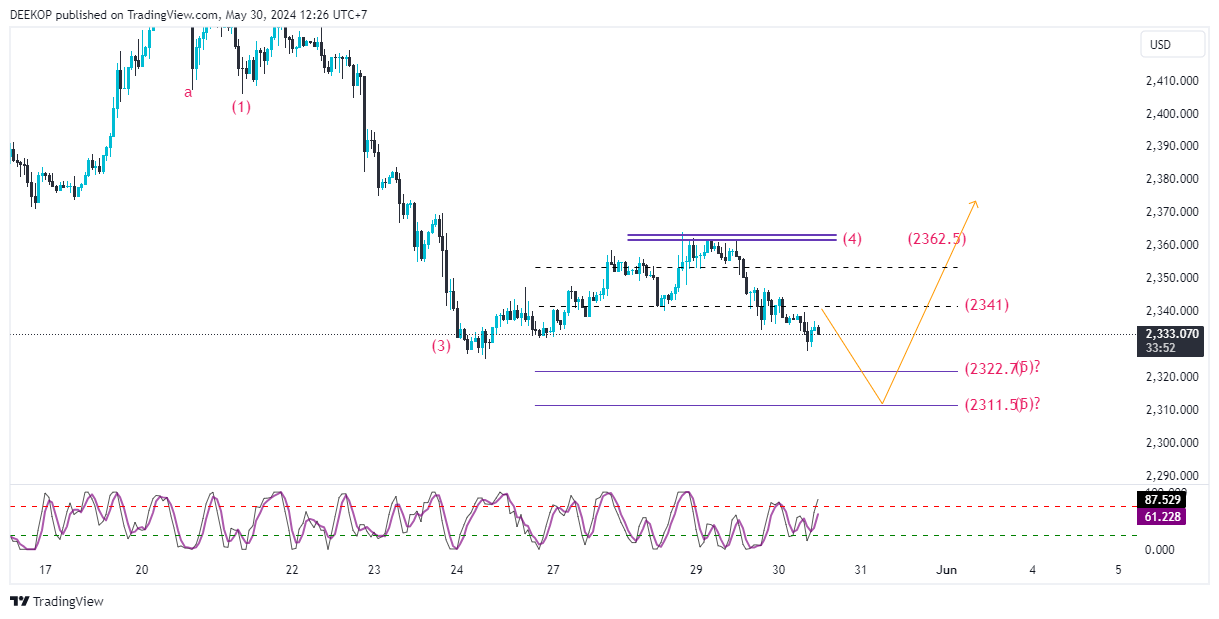Viewport: 1219px width, 619px height.
Task: Select the current price label 2,333.070
Action: click(1170, 334)
